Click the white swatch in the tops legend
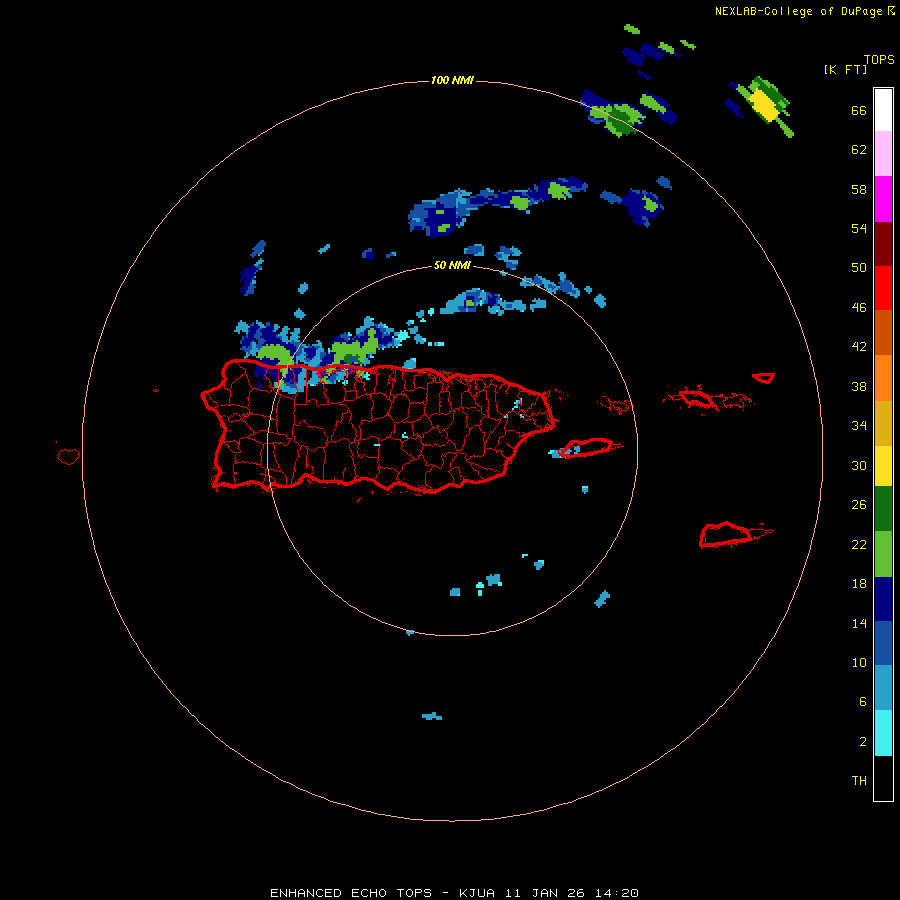 [x=883, y=110]
